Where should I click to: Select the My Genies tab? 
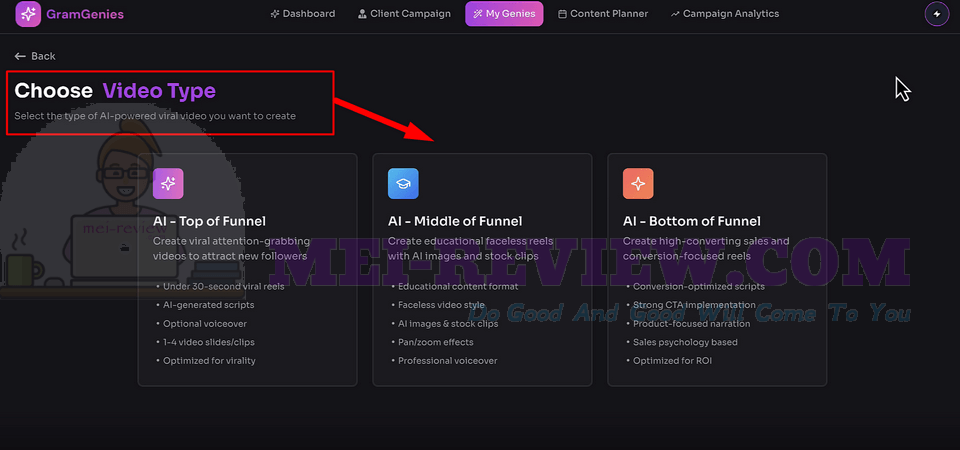pyautogui.click(x=504, y=14)
